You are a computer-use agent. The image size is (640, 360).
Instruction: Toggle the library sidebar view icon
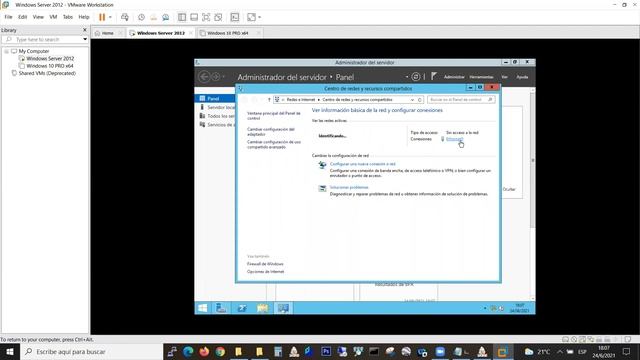coord(182,17)
